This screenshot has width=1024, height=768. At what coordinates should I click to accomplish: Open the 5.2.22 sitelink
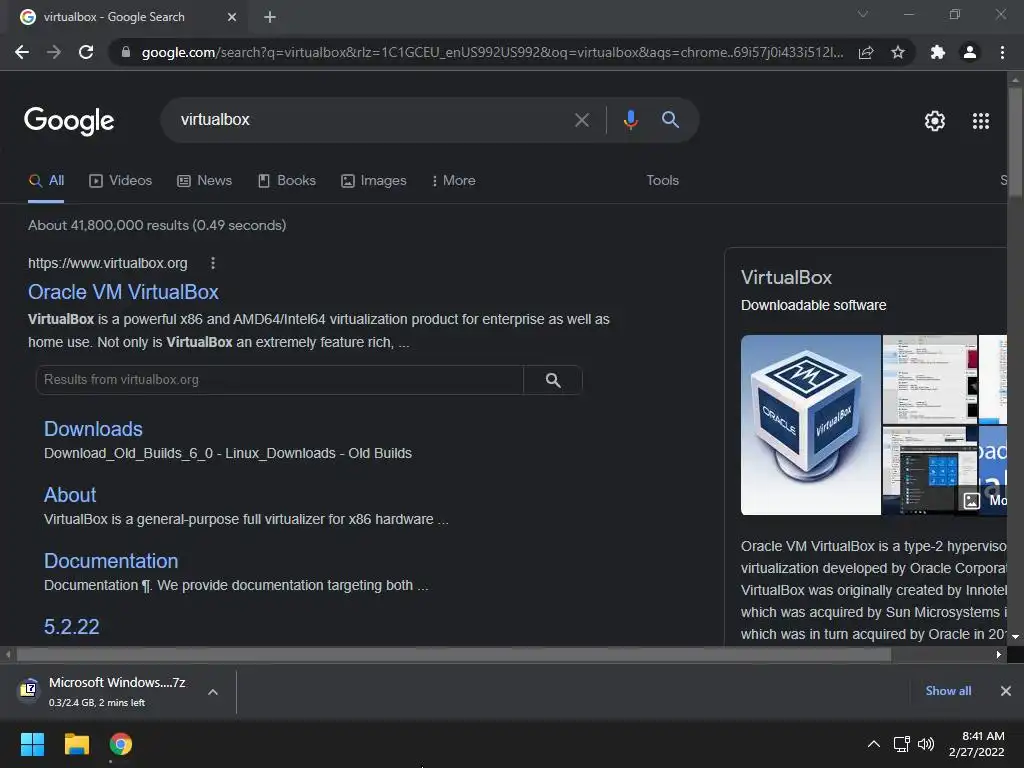point(72,627)
